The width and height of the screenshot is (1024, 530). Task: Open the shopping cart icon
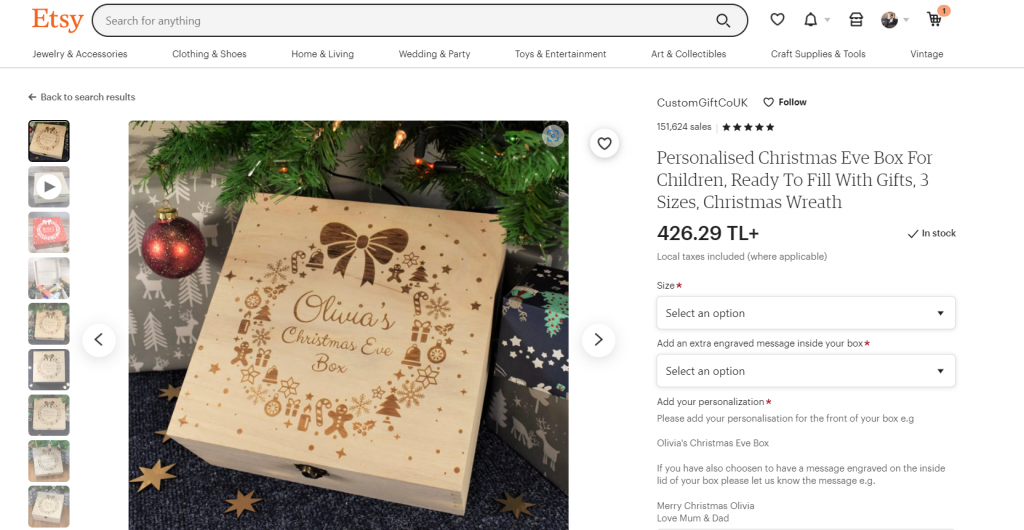(x=935, y=19)
